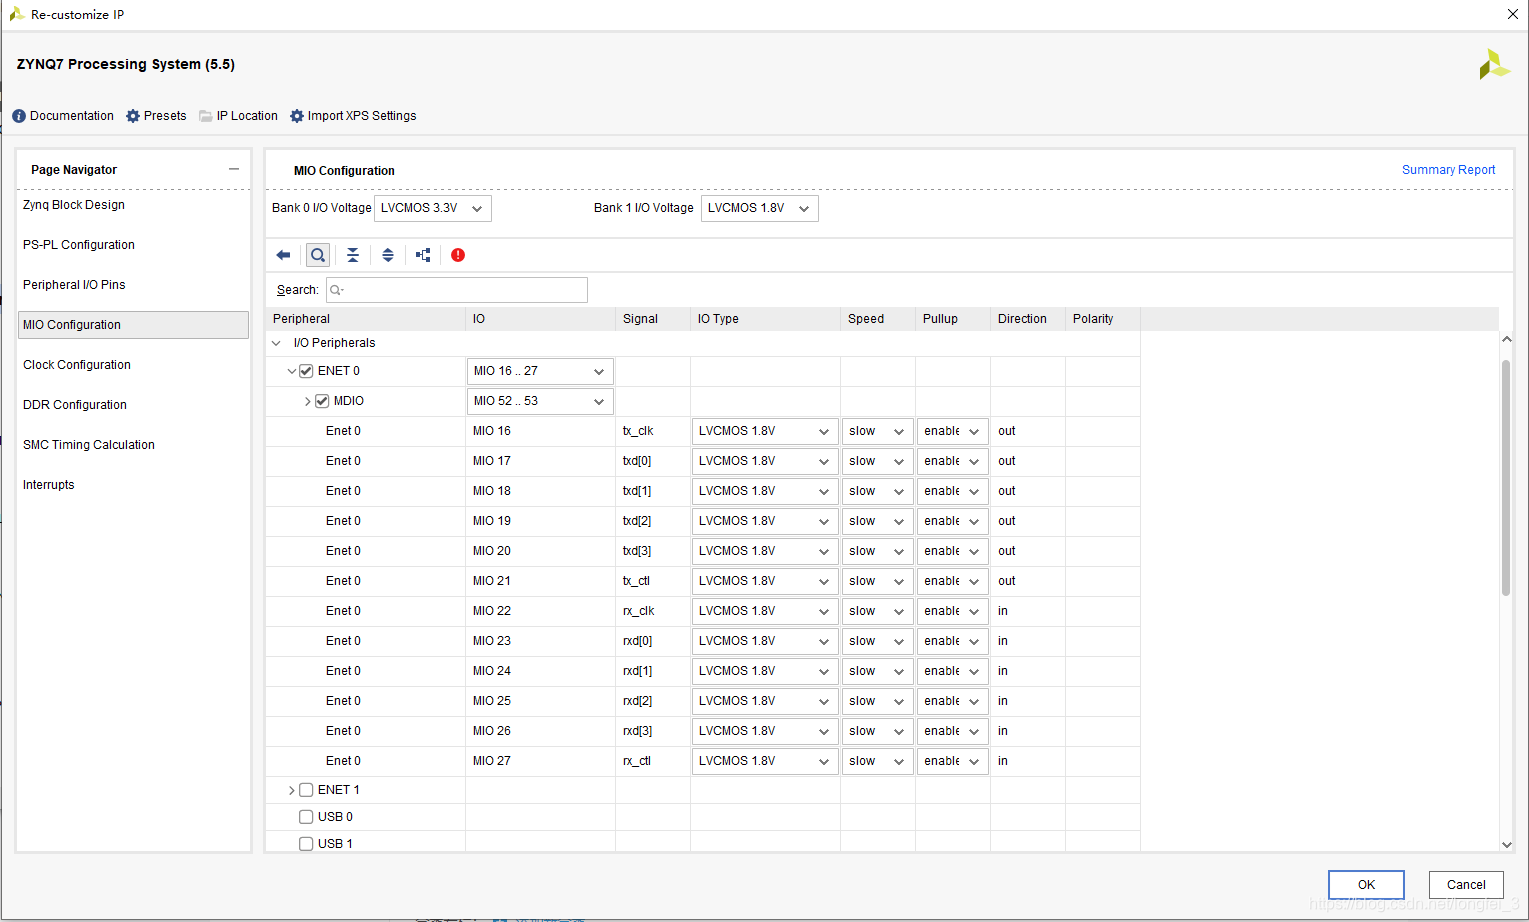Click the back arrow toolbar icon
This screenshot has width=1529, height=922.
283,255
